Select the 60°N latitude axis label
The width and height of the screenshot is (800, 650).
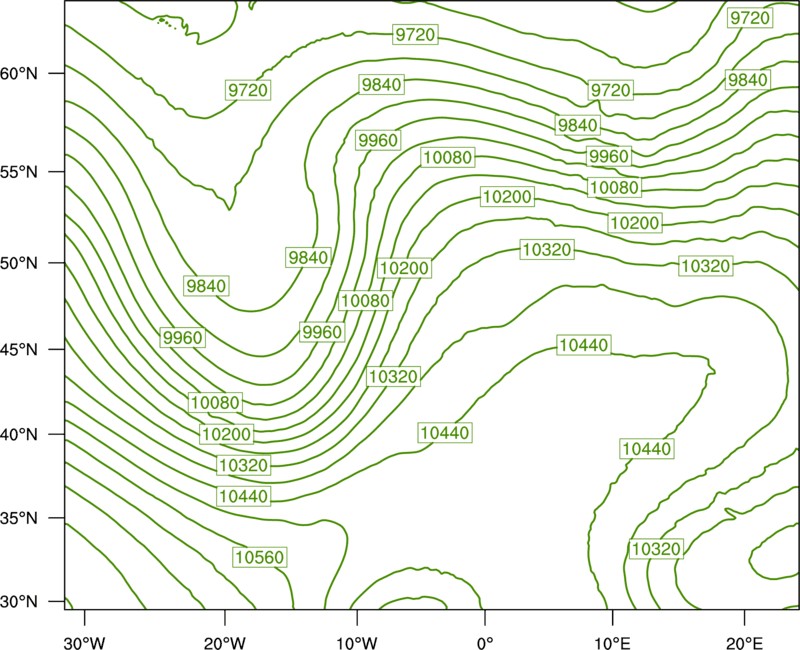[19, 73]
